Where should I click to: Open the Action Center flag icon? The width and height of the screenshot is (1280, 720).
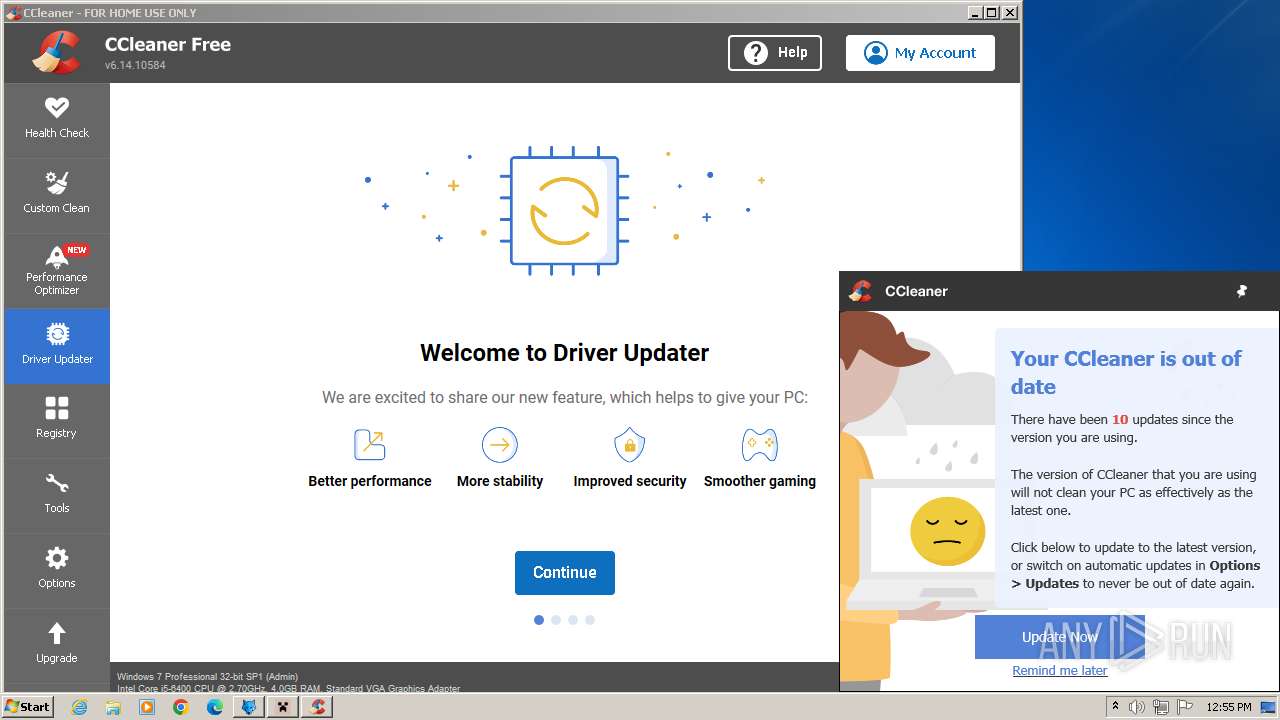click(x=1185, y=707)
